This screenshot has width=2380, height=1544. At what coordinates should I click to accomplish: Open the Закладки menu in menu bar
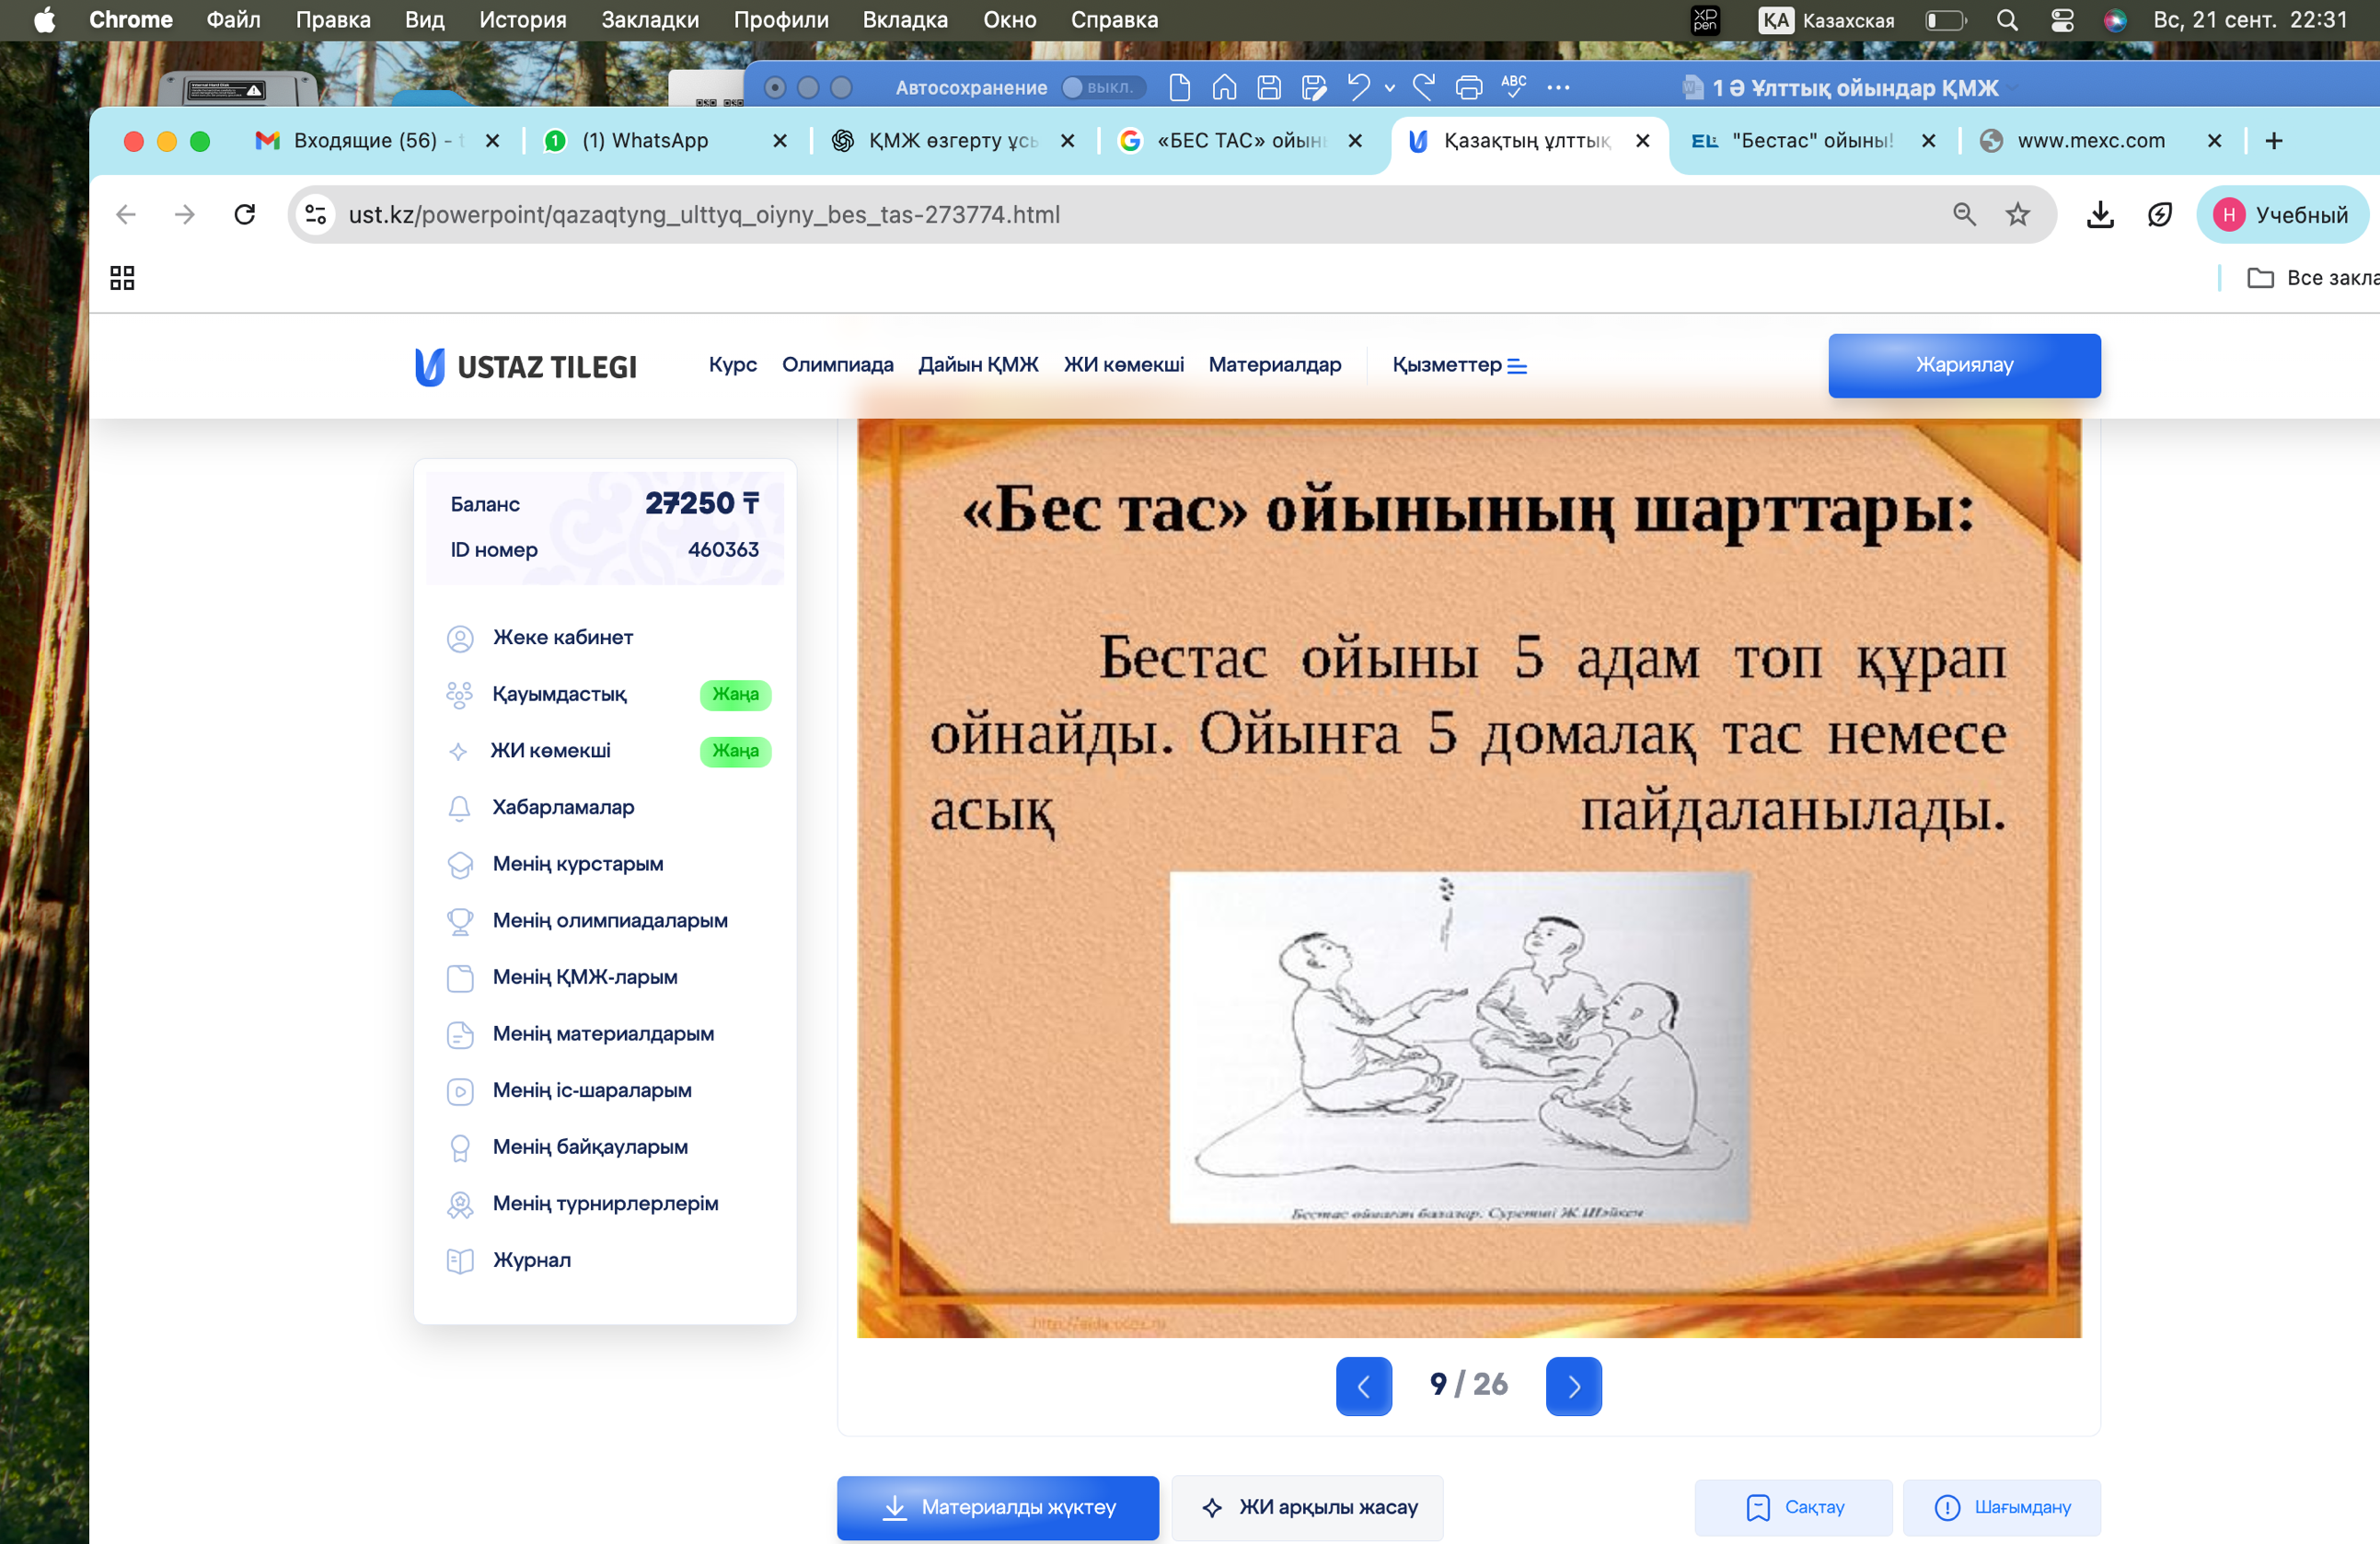tap(649, 20)
